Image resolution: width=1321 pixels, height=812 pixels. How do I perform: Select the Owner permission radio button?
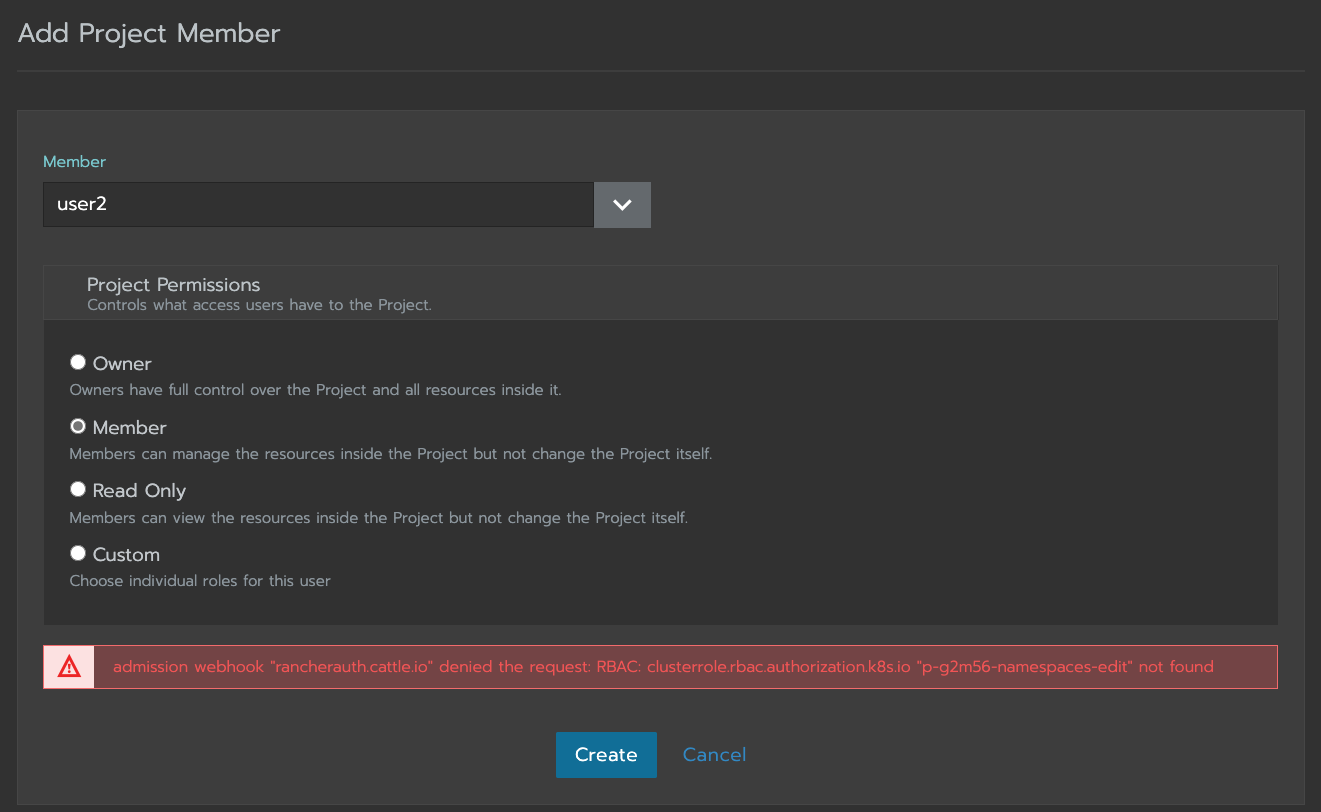click(77, 361)
